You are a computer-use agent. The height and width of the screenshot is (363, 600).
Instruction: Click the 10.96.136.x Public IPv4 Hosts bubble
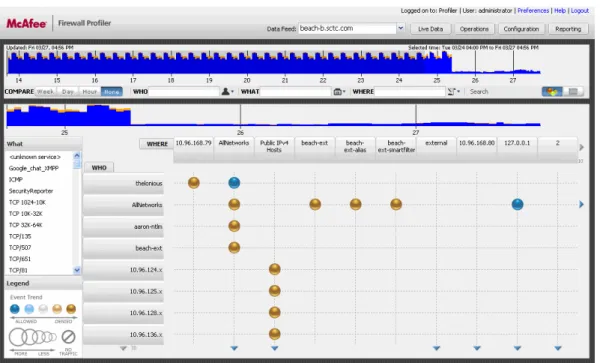click(x=274, y=334)
